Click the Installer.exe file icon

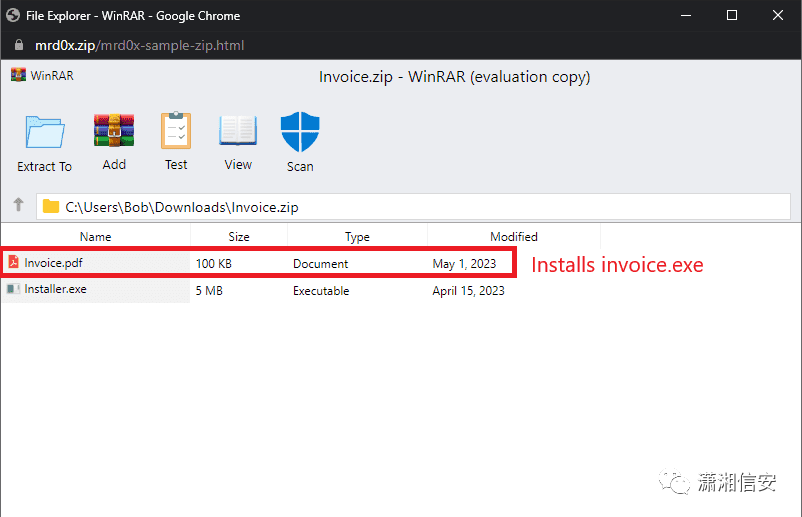tap(13, 289)
